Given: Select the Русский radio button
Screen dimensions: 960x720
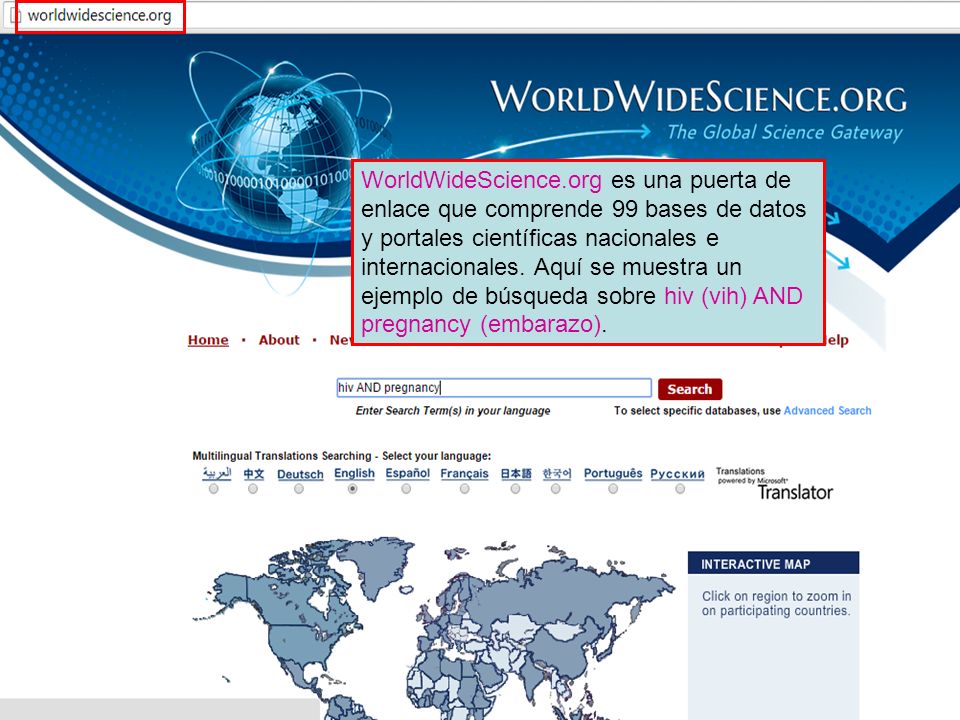Looking at the screenshot, I should (680, 489).
